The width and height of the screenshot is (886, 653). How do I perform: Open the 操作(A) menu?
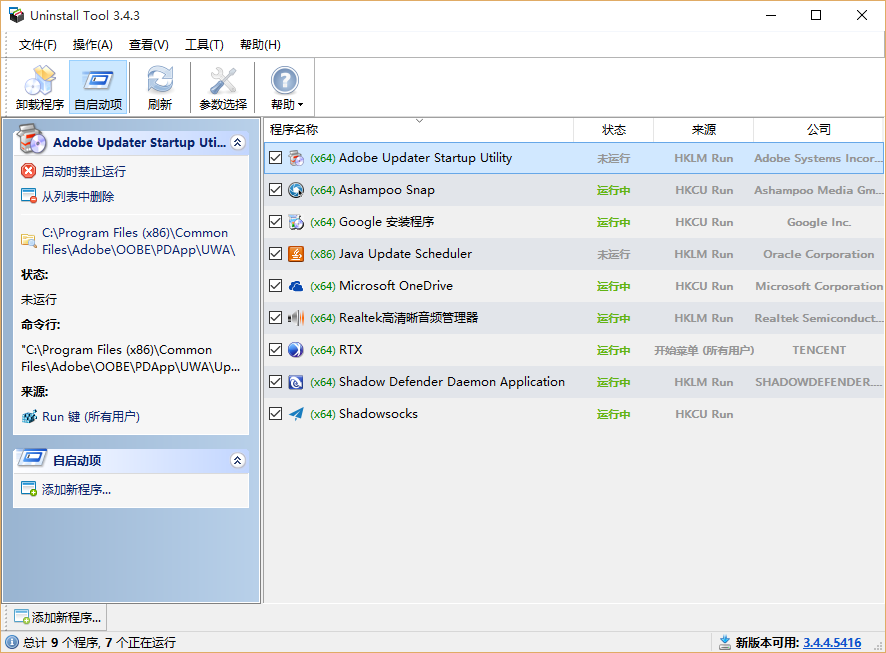93,45
